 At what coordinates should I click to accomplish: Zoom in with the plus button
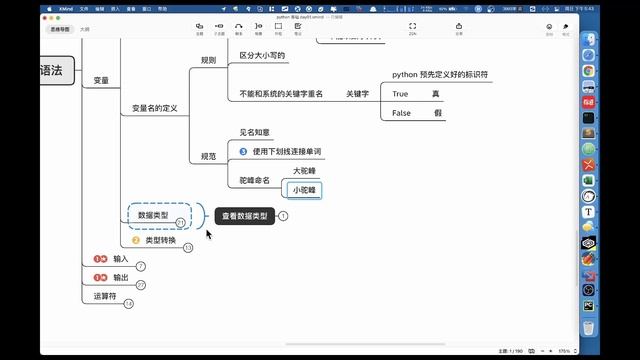[551, 351]
